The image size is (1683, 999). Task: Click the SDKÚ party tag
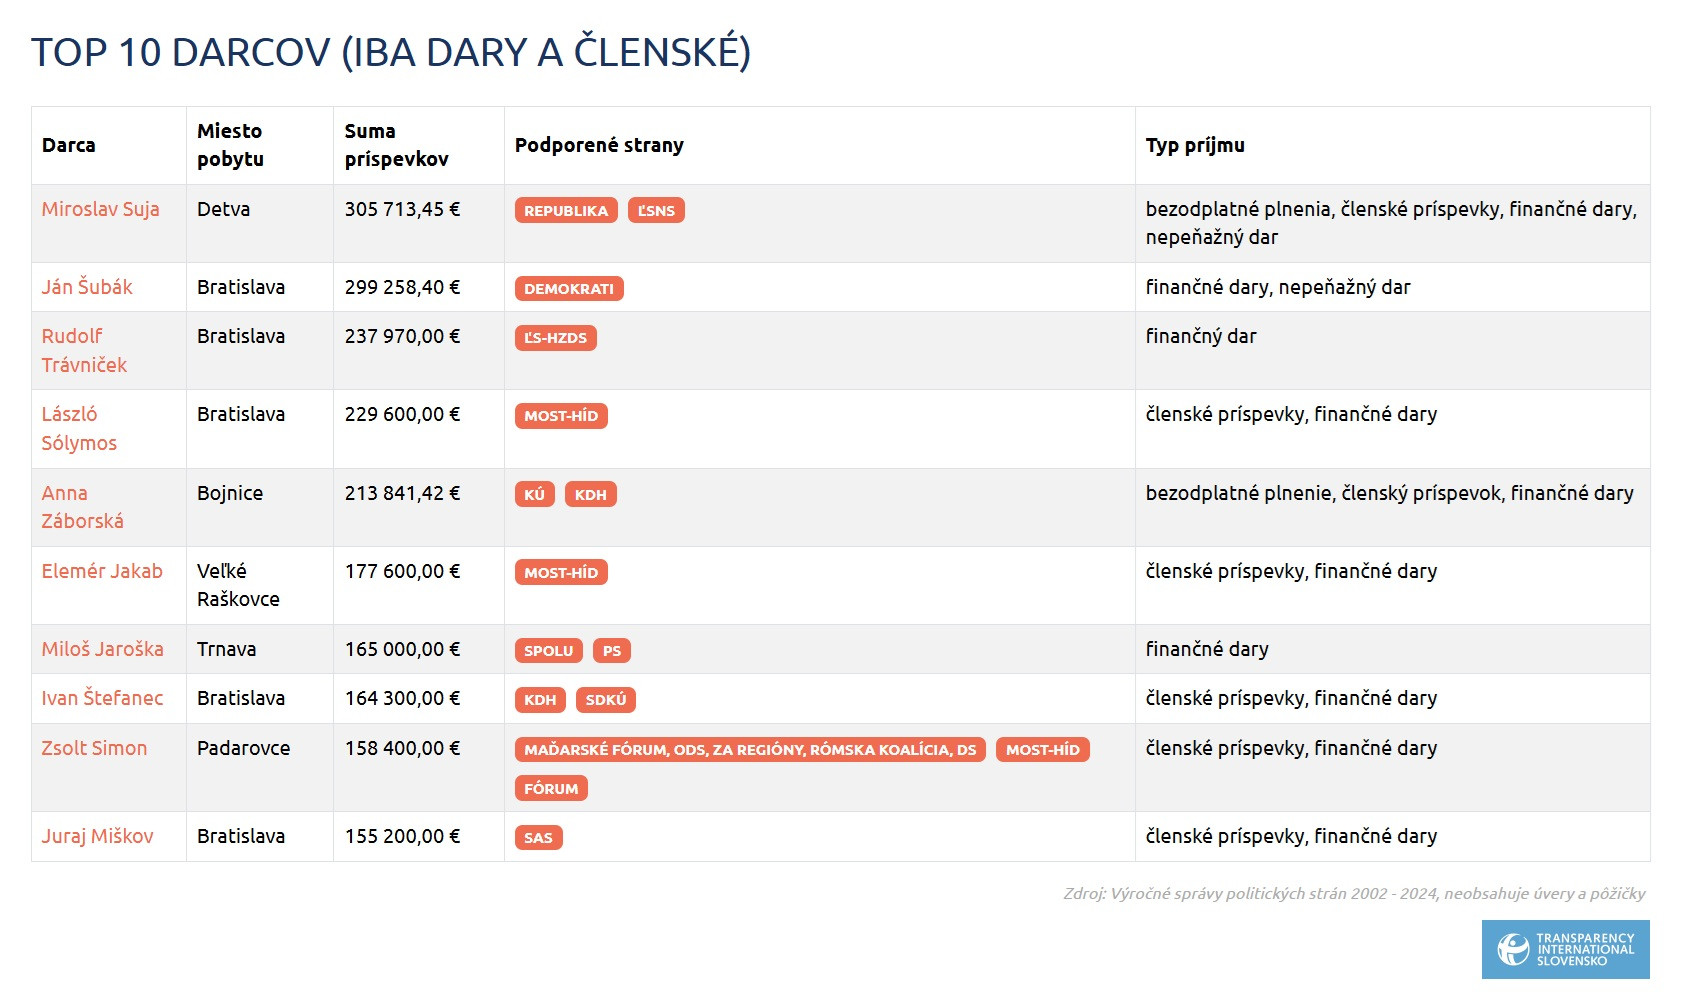click(x=605, y=700)
